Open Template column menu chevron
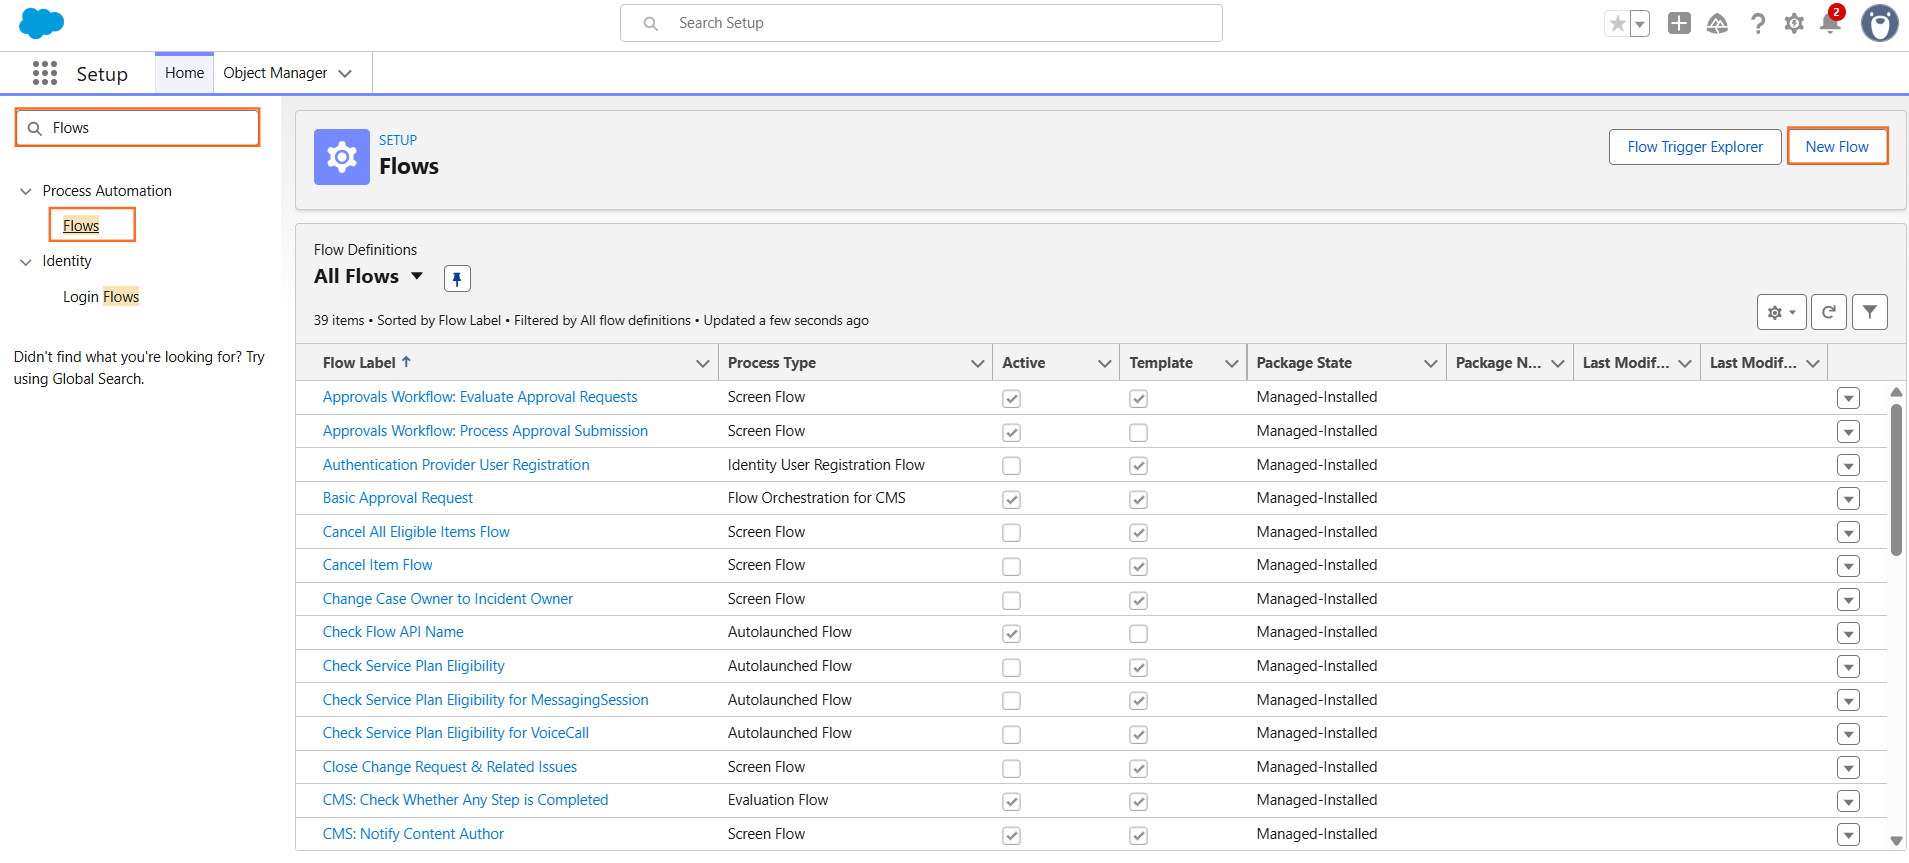Image resolution: width=1909 pixels, height=863 pixels. pyautogui.click(x=1232, y=363)
